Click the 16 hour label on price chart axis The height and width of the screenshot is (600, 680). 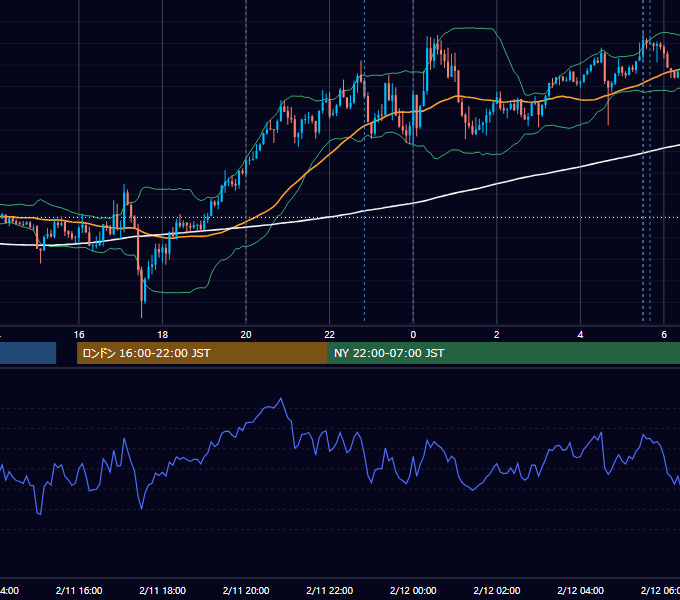[79, 335]
